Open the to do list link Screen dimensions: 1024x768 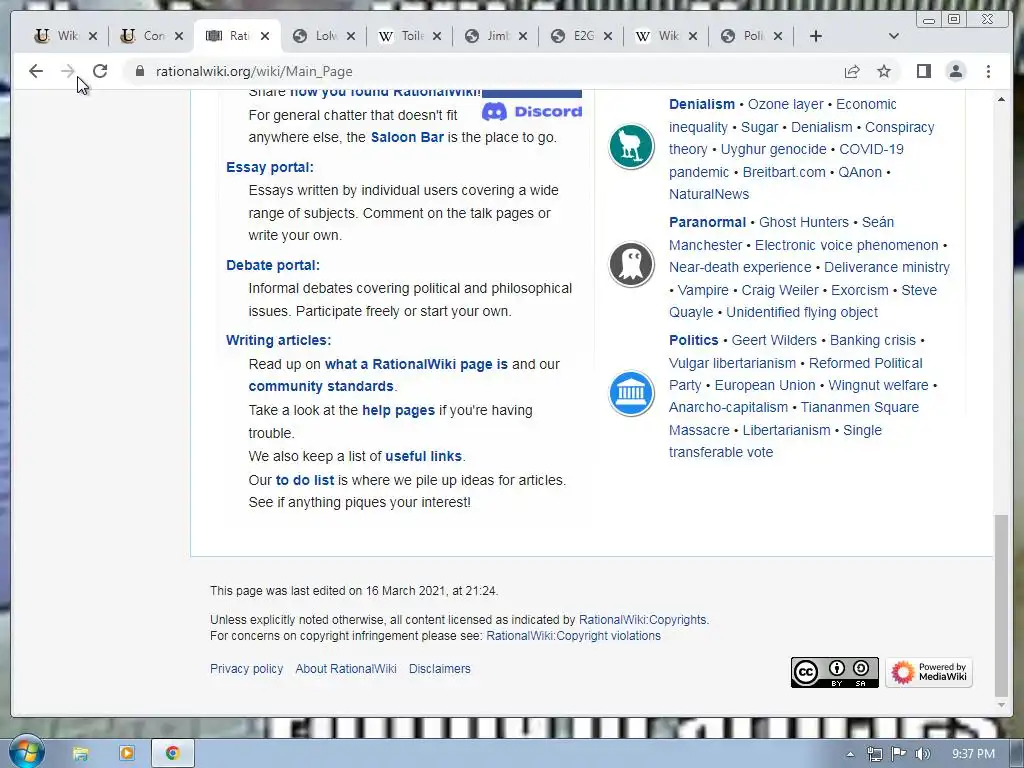point(305,480)
